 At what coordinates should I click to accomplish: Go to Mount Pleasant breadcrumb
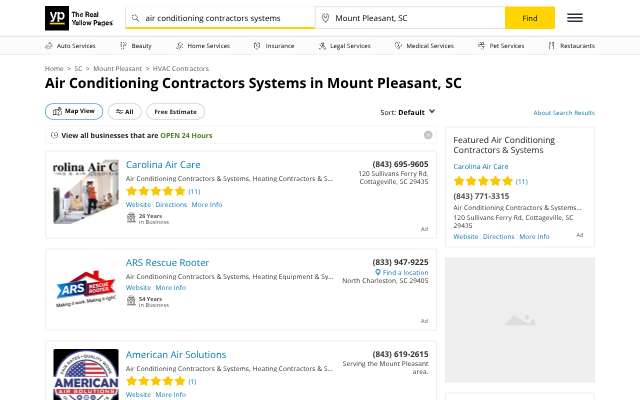[x=118, y=68]
